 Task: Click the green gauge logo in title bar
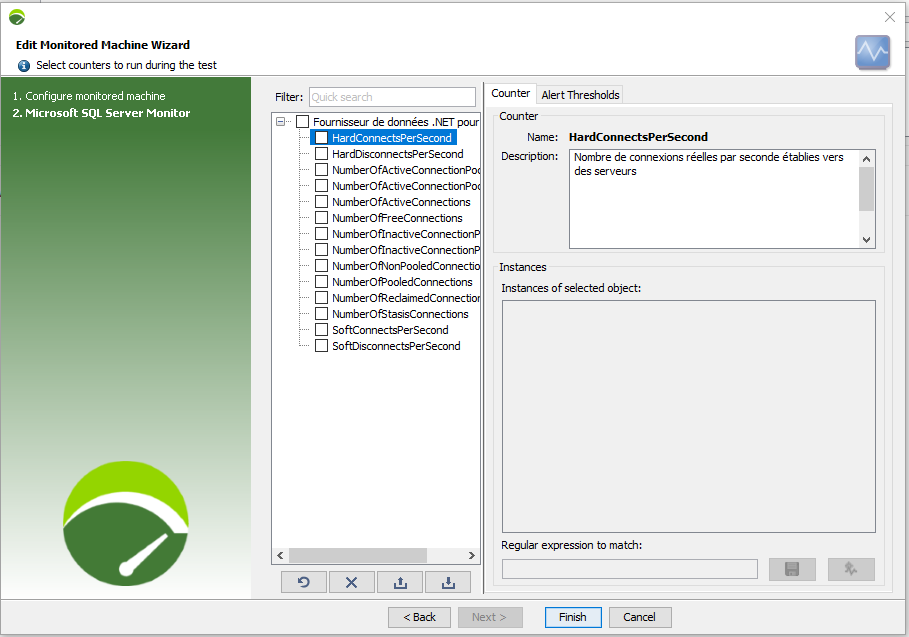coord(17,17)
